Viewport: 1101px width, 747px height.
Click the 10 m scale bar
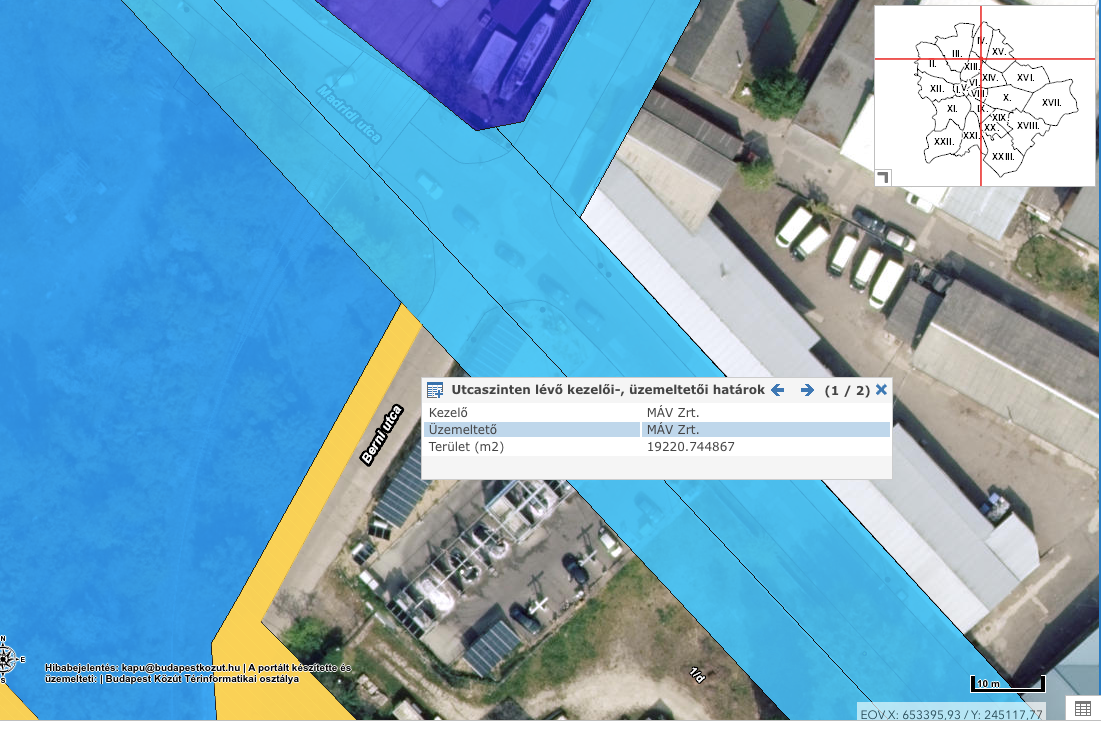[1007, 684]
